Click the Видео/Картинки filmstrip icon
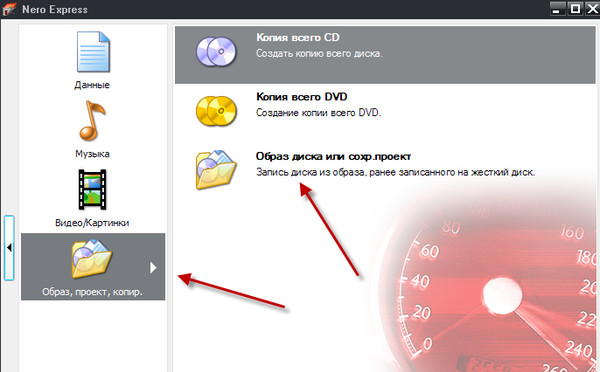Image resolution: width=600 pixels, height=372 pixels. tap(92, 190)
